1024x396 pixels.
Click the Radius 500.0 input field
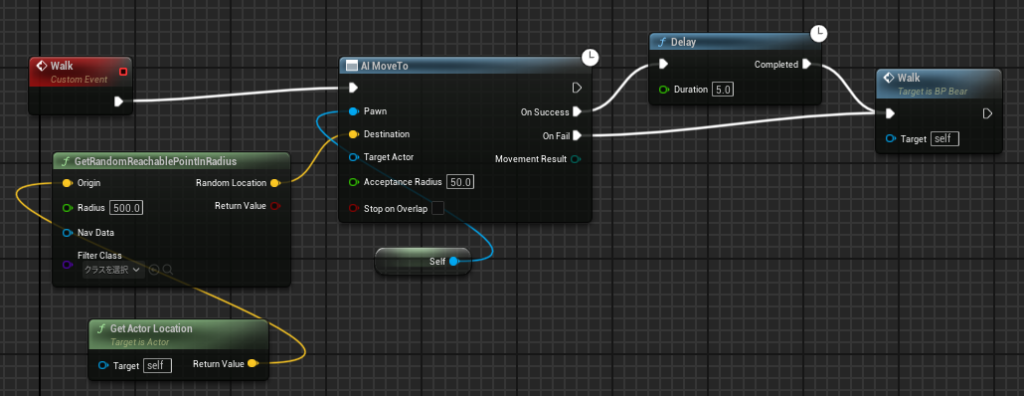point(126,208)
